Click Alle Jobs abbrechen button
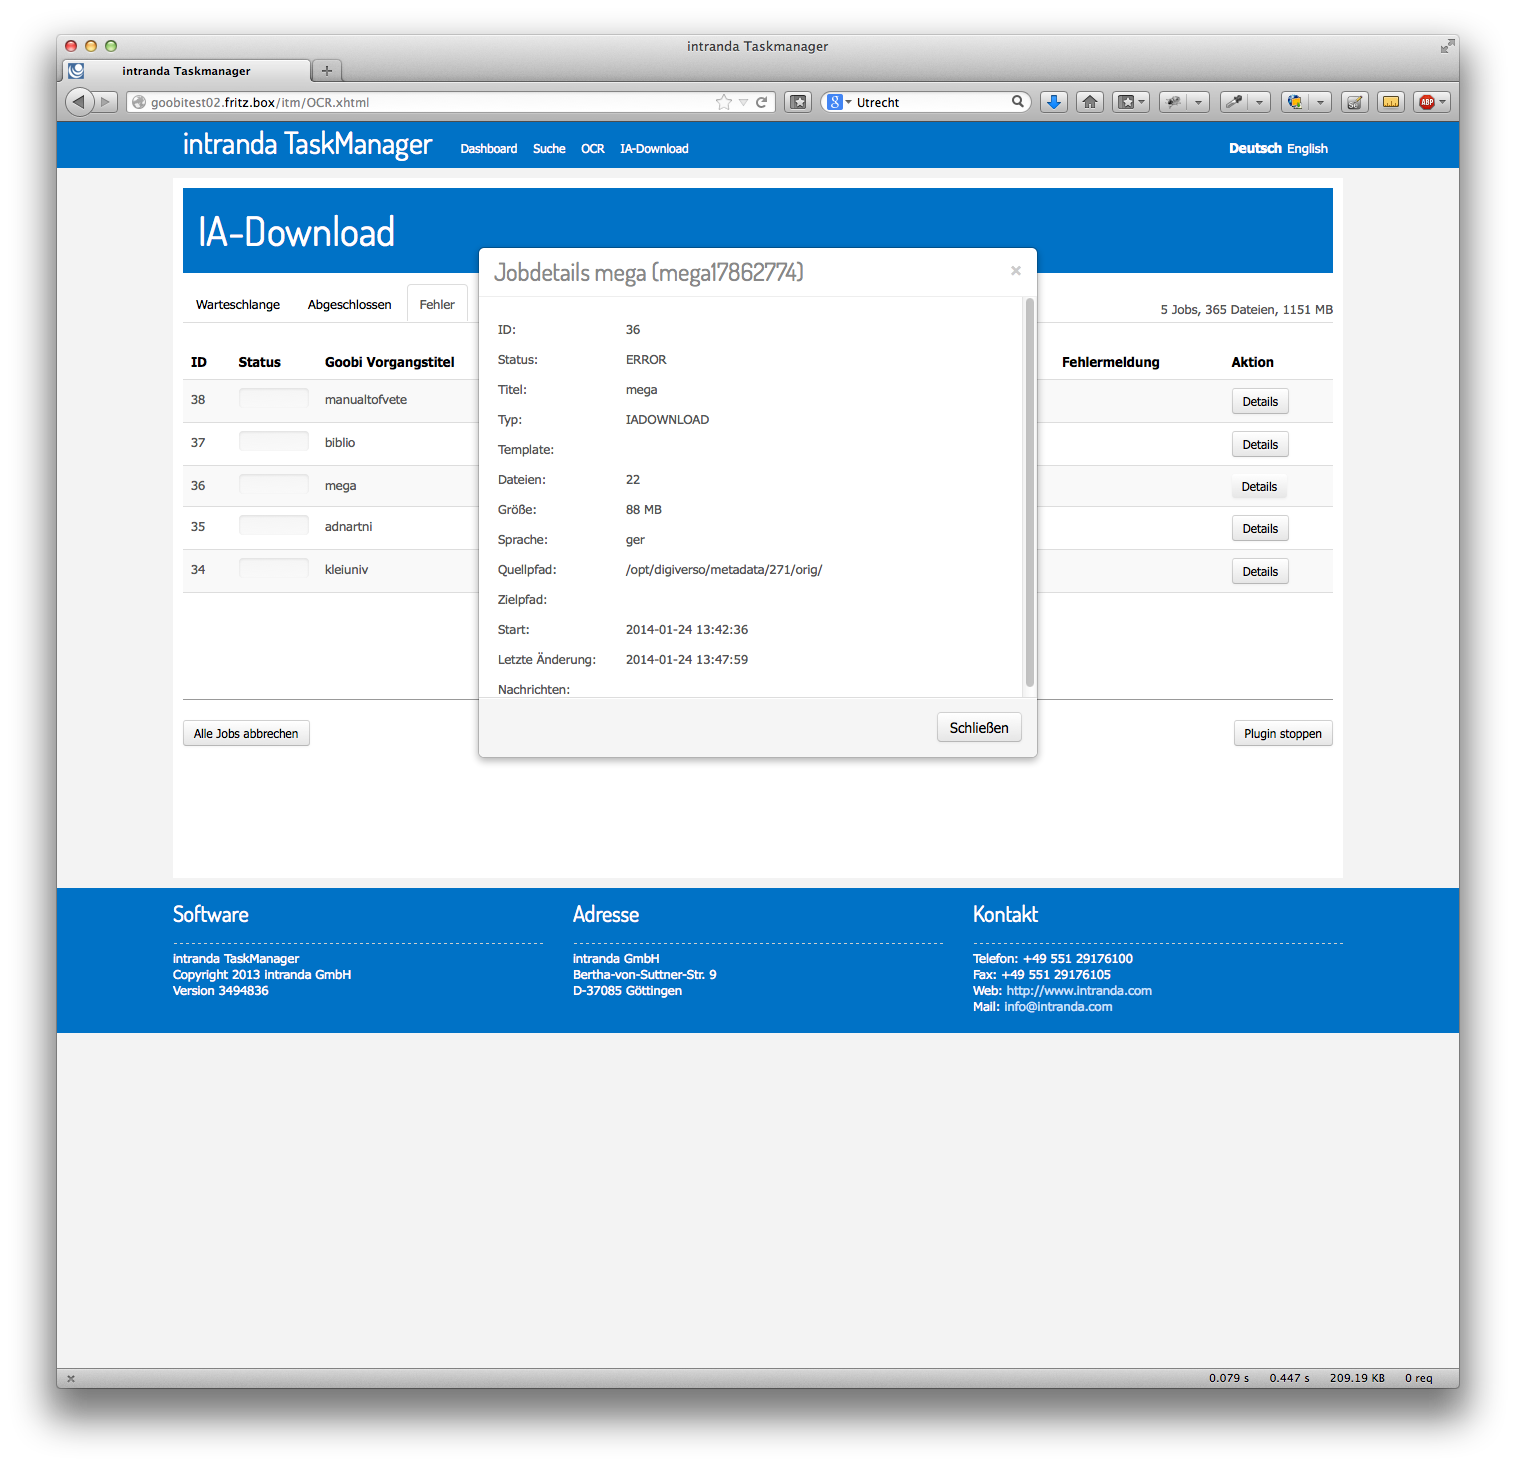Viewport: 1516px width, 1467px height. point(246,734)
